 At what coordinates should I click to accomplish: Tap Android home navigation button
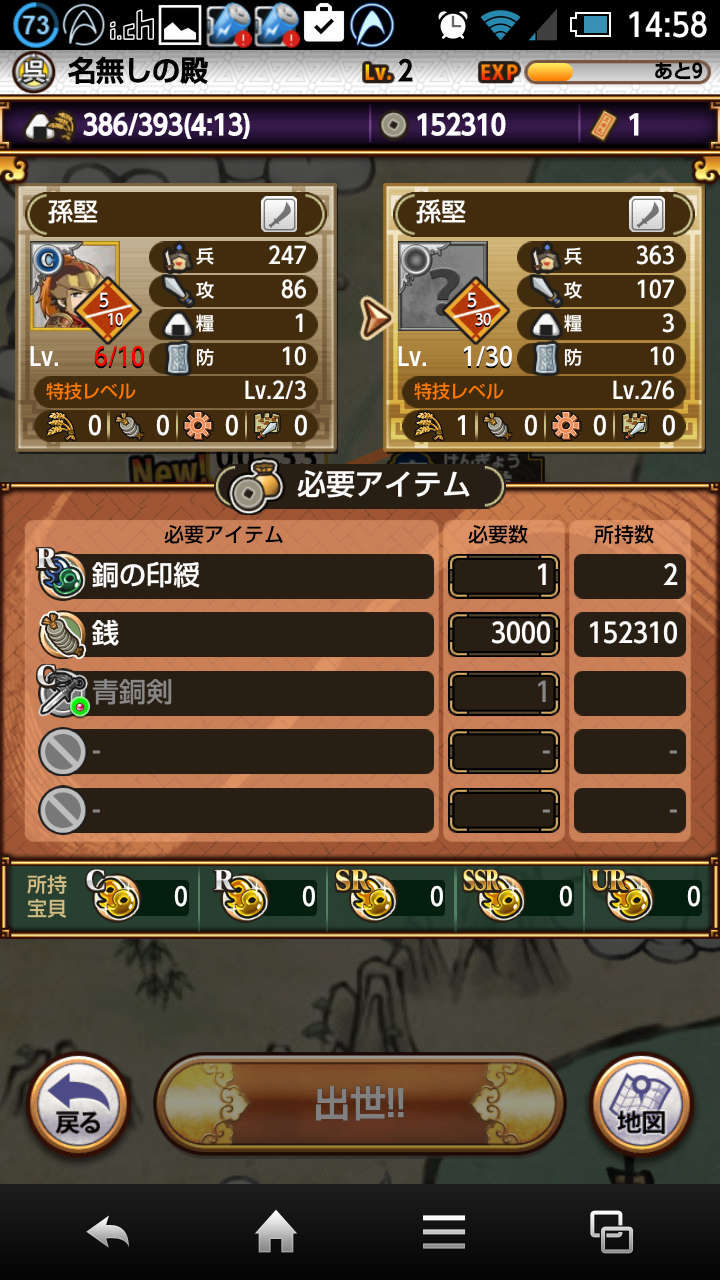276,1232
